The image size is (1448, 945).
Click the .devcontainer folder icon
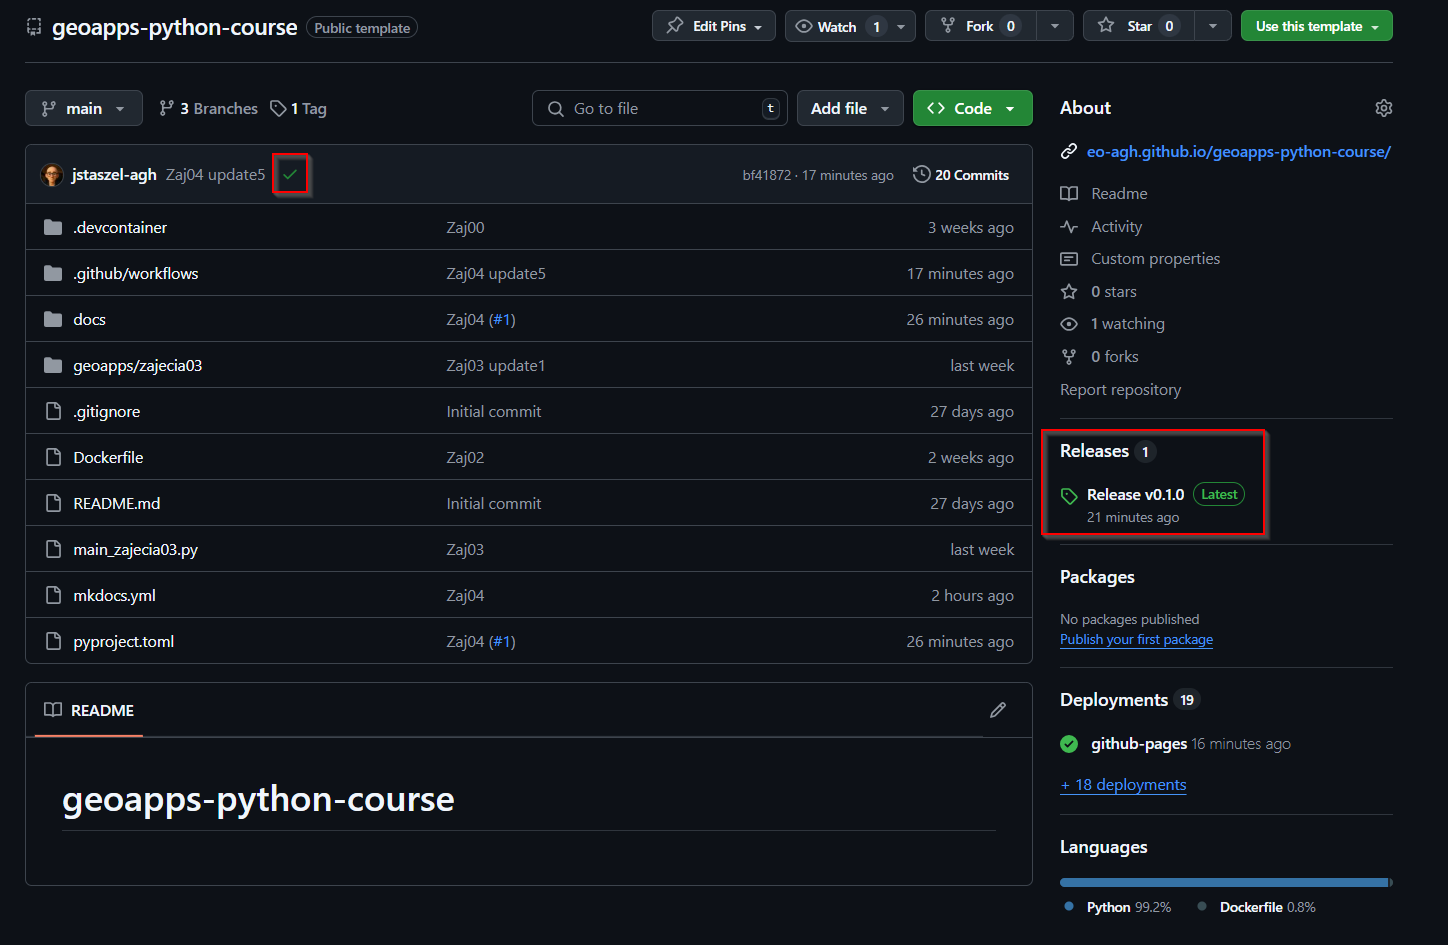point(53,228)
